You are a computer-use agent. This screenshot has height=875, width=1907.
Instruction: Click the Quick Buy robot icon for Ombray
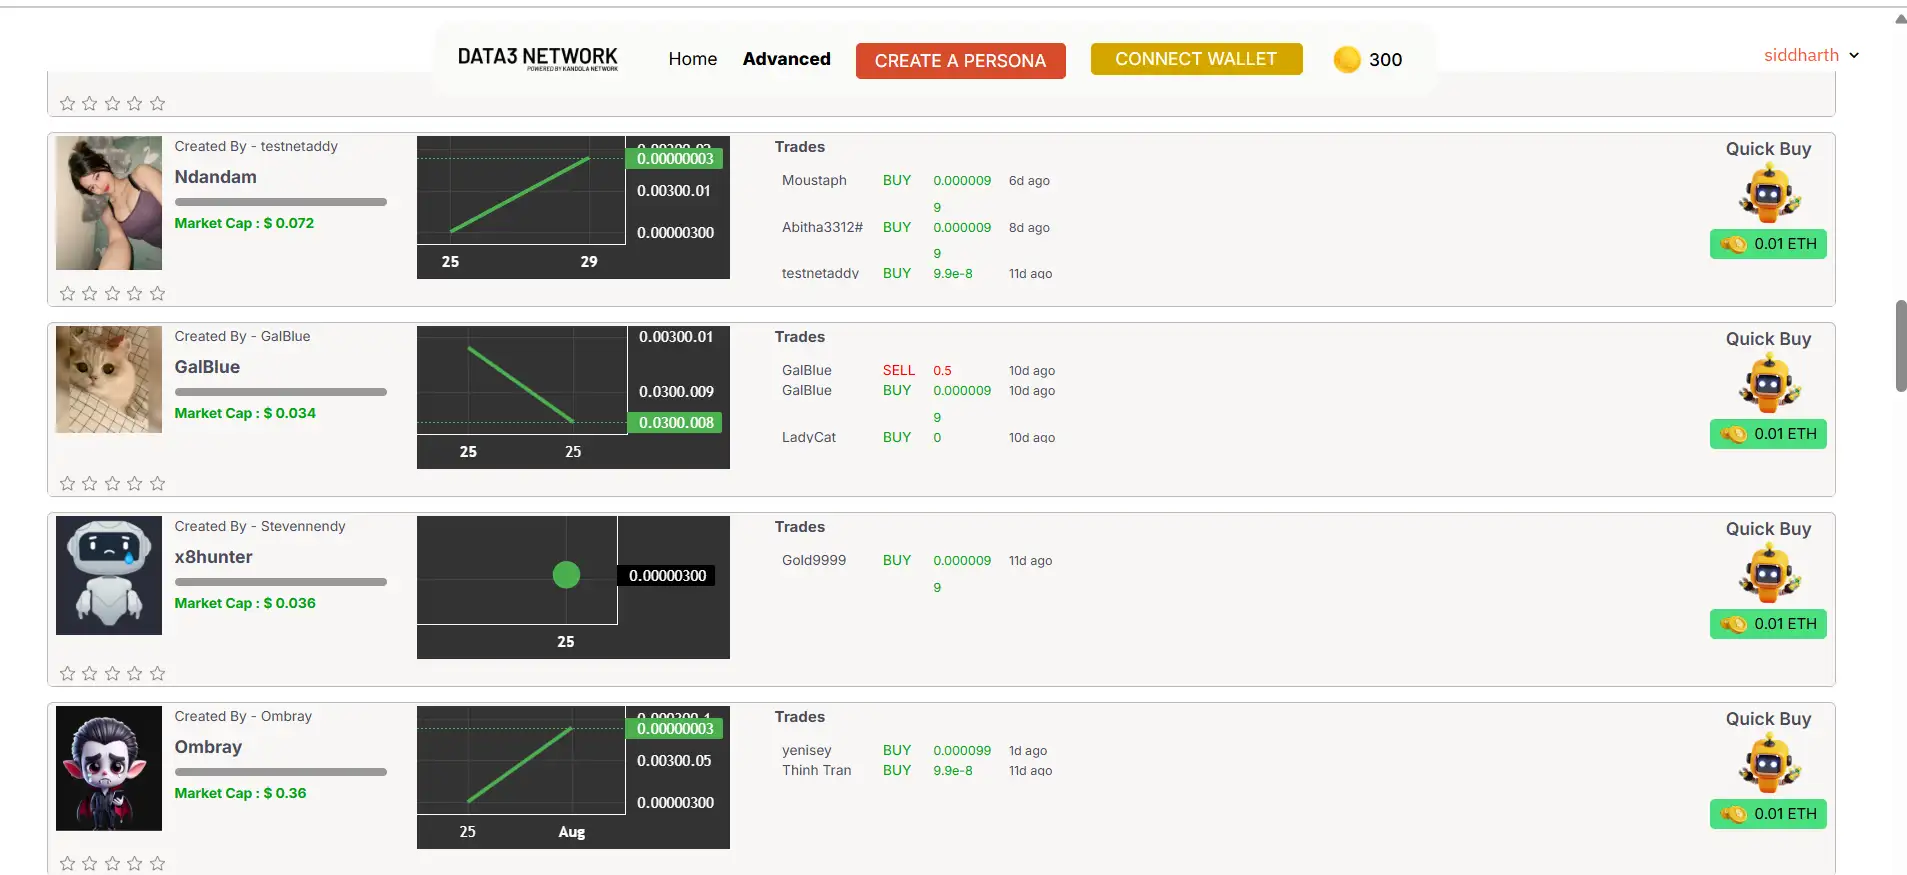click(x=1768, y=764)
